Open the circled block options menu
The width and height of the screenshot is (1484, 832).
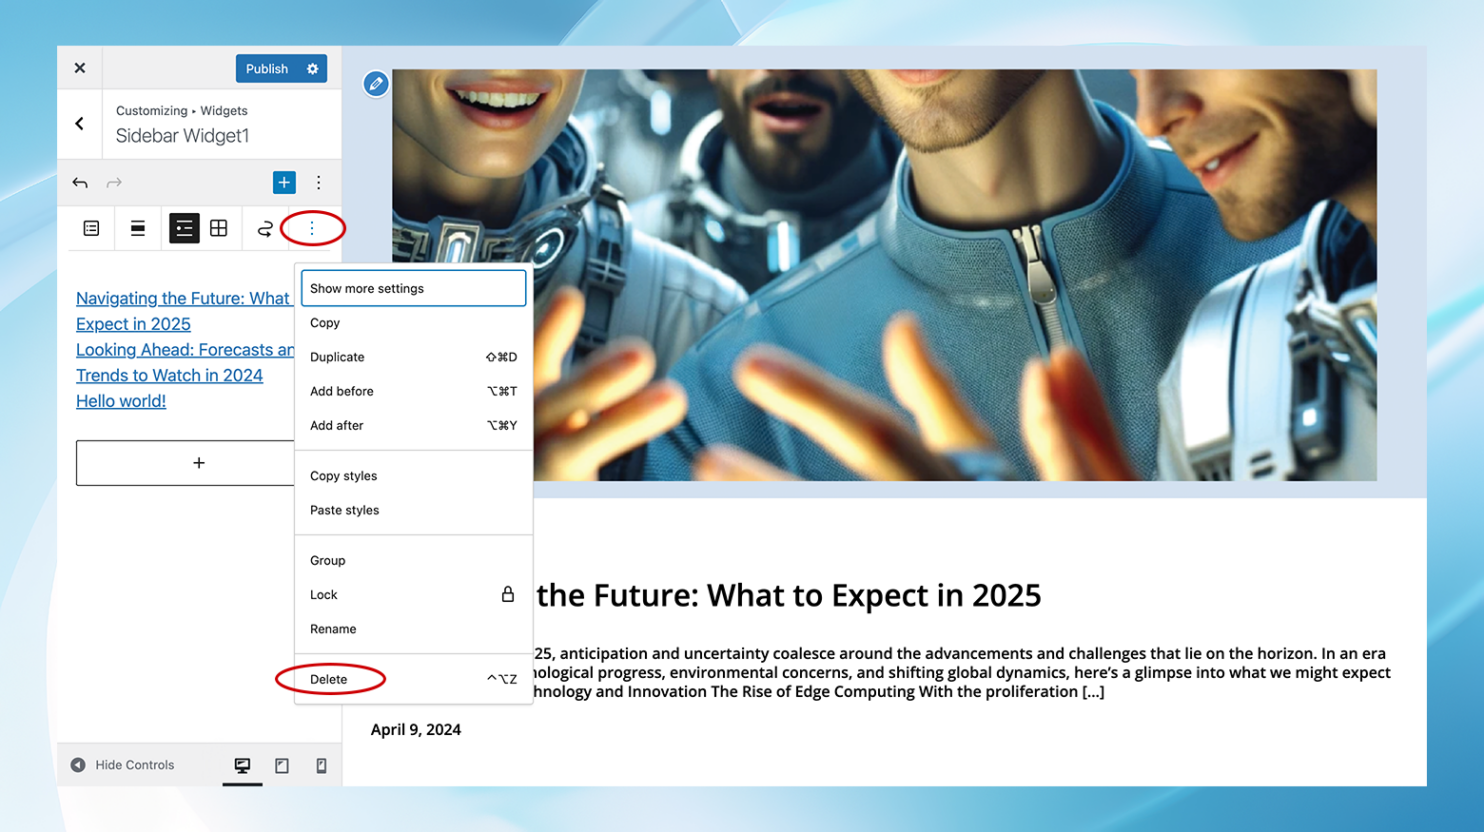[312, 228]
